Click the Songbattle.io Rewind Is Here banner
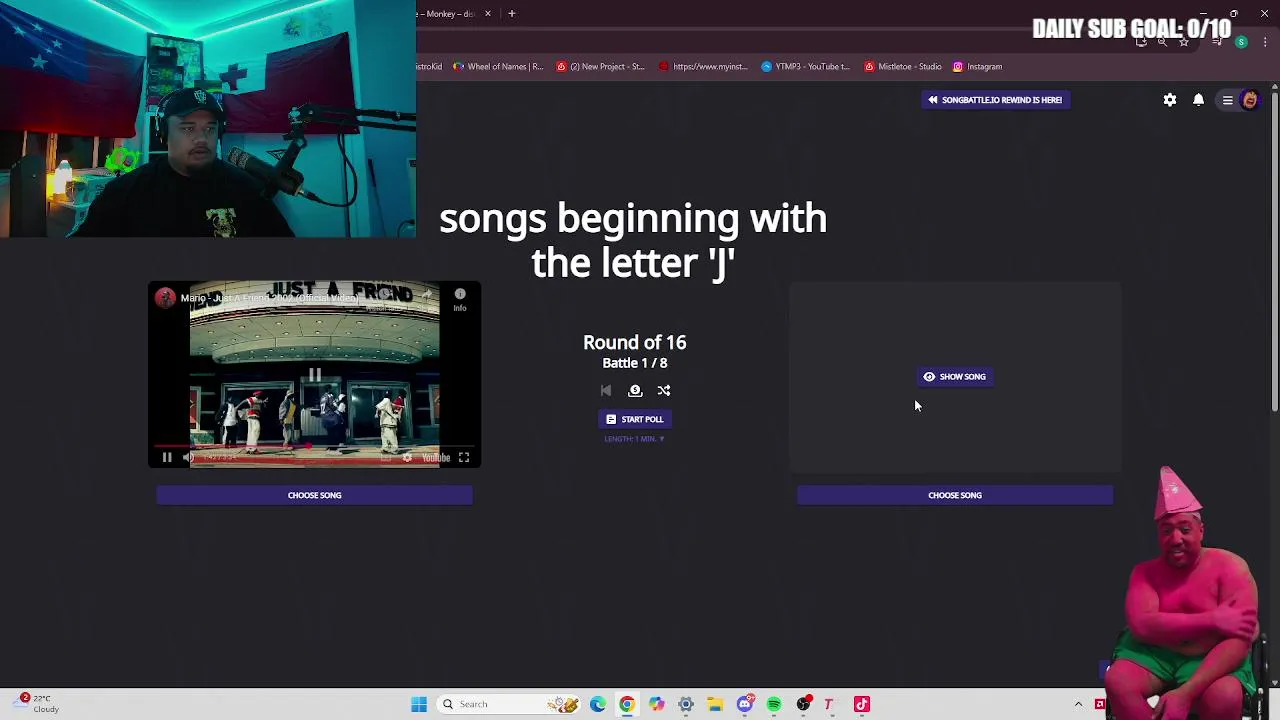Viewport: 1280px width, 720px height. point(995,100)
